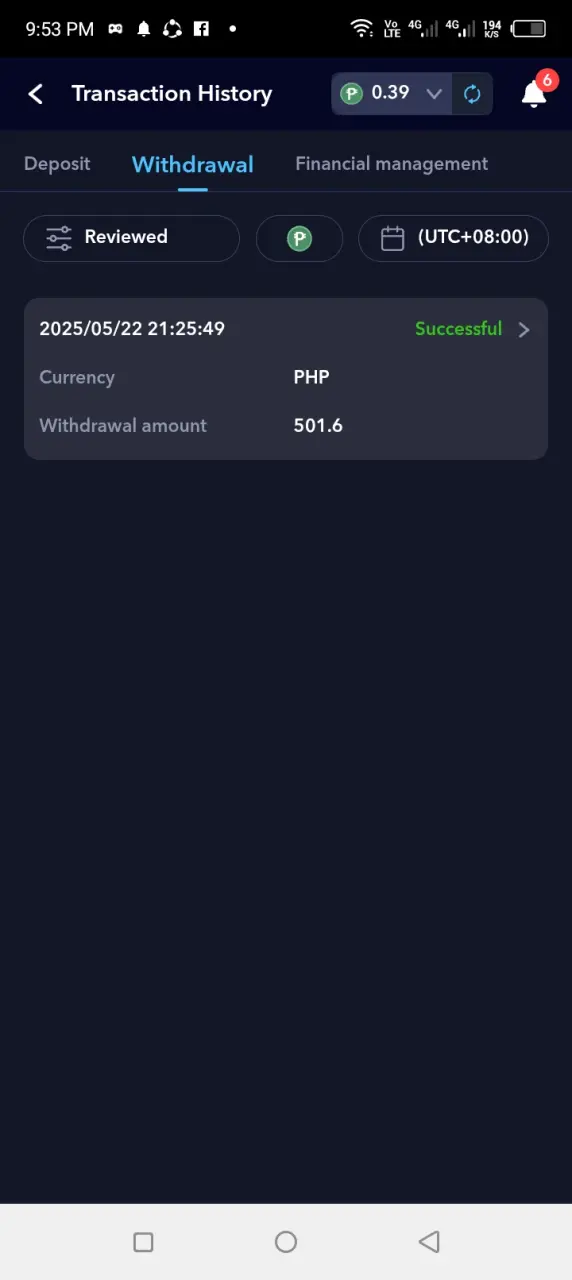This screenshot has height=1280, width=572.
Task: Tap the 501.6 withdrawal amount value
Action: [318, 426]
